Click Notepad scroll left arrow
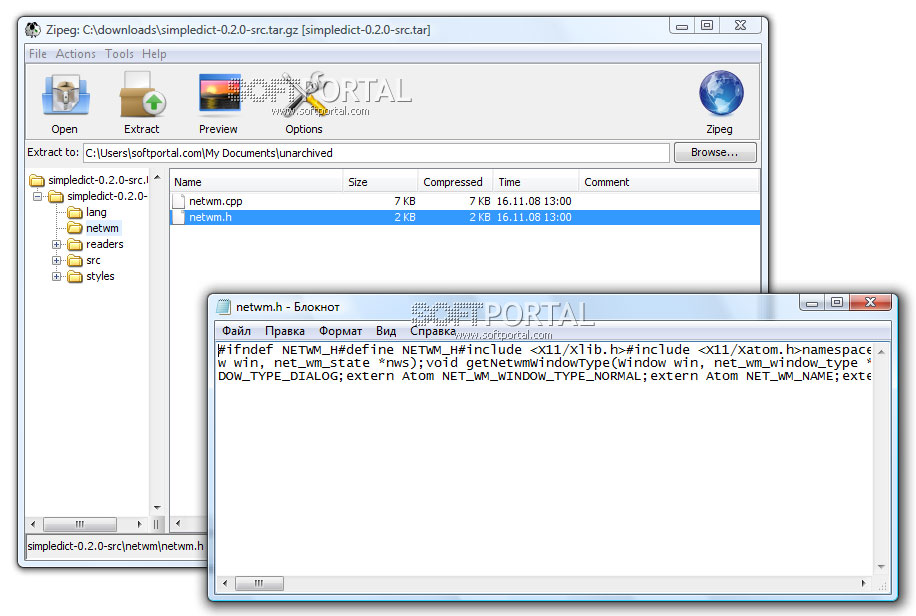Image resolution: width=916 pixels, height=616 pixels. pos(225,583)
